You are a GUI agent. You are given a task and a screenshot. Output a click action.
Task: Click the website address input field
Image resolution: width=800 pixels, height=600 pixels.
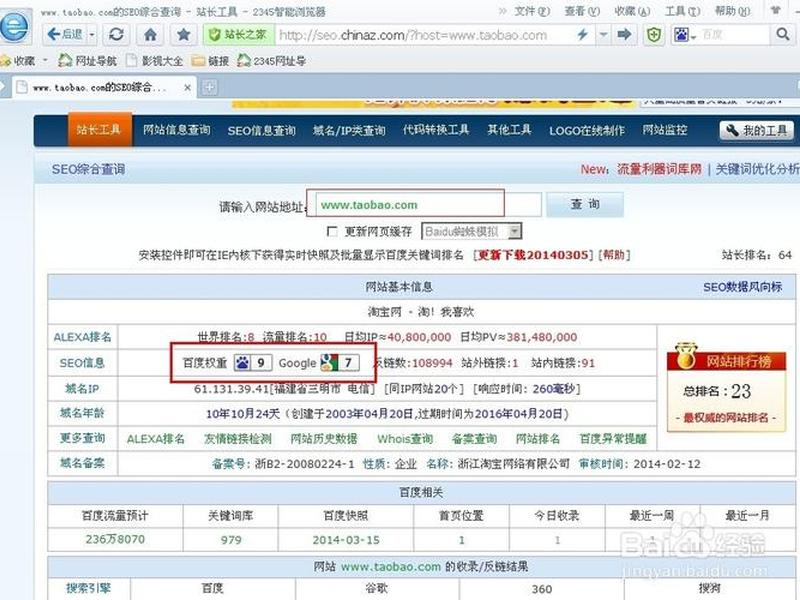click(428, 205)
